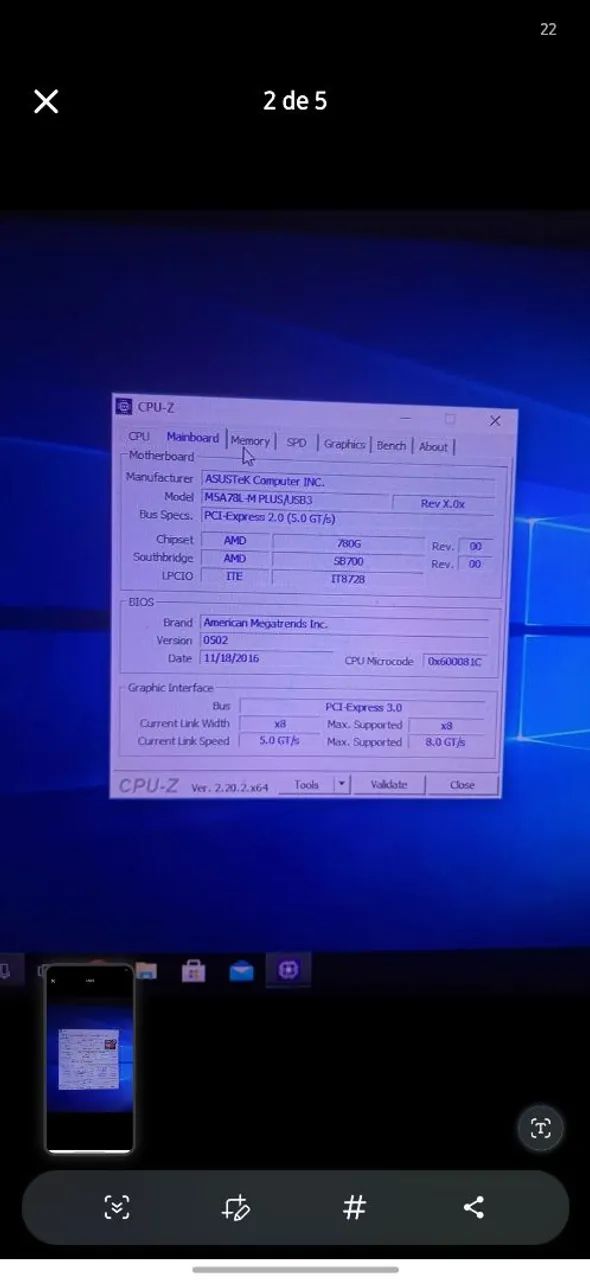Tap the X icon to exit viewer

pyautogui.click(x=46, y=101)
